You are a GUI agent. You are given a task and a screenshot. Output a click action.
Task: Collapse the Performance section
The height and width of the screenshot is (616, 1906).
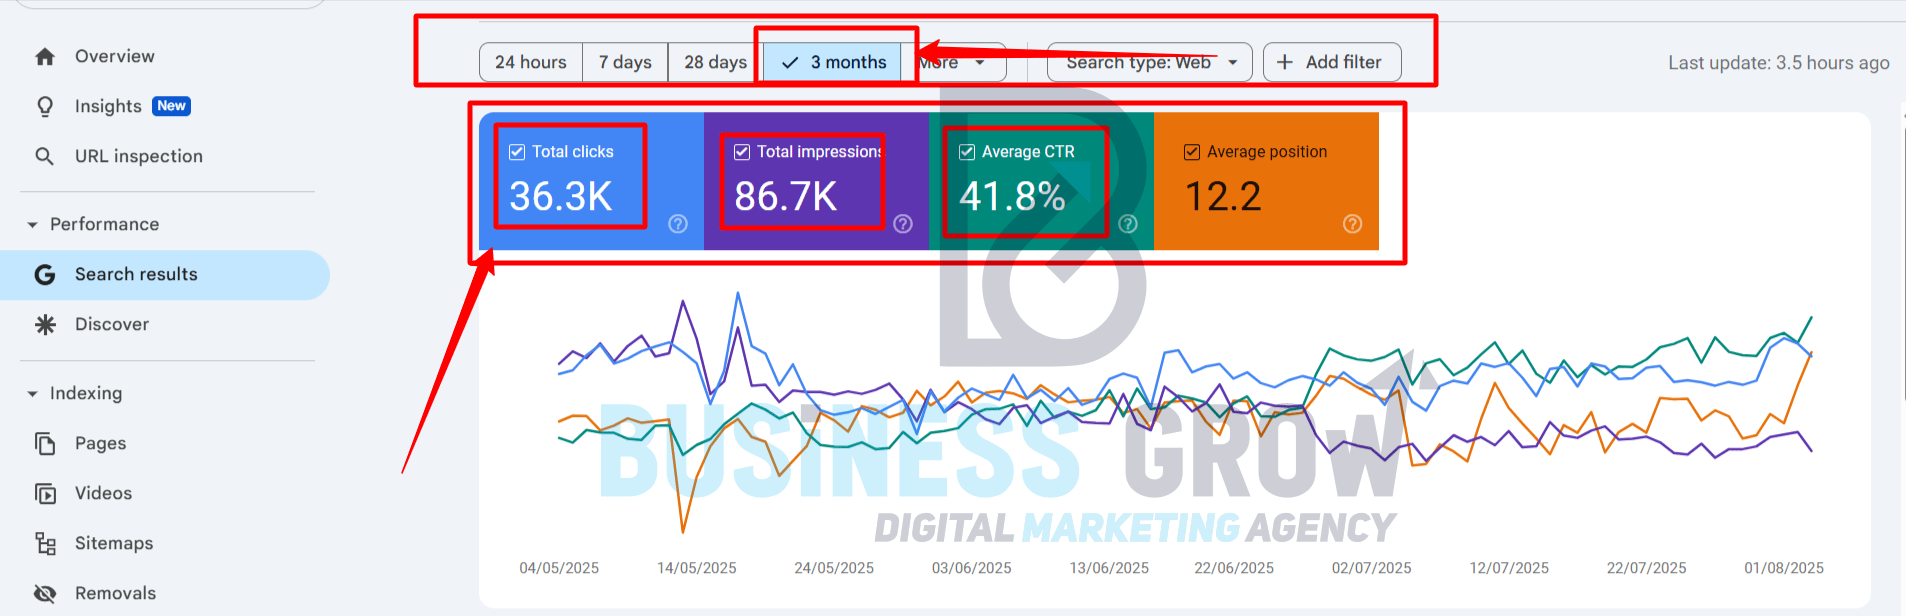[33, 225]
